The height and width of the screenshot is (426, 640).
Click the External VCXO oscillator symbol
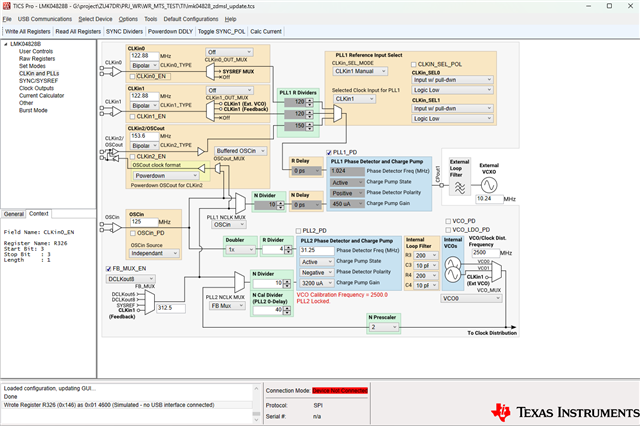tap(489, 186)
